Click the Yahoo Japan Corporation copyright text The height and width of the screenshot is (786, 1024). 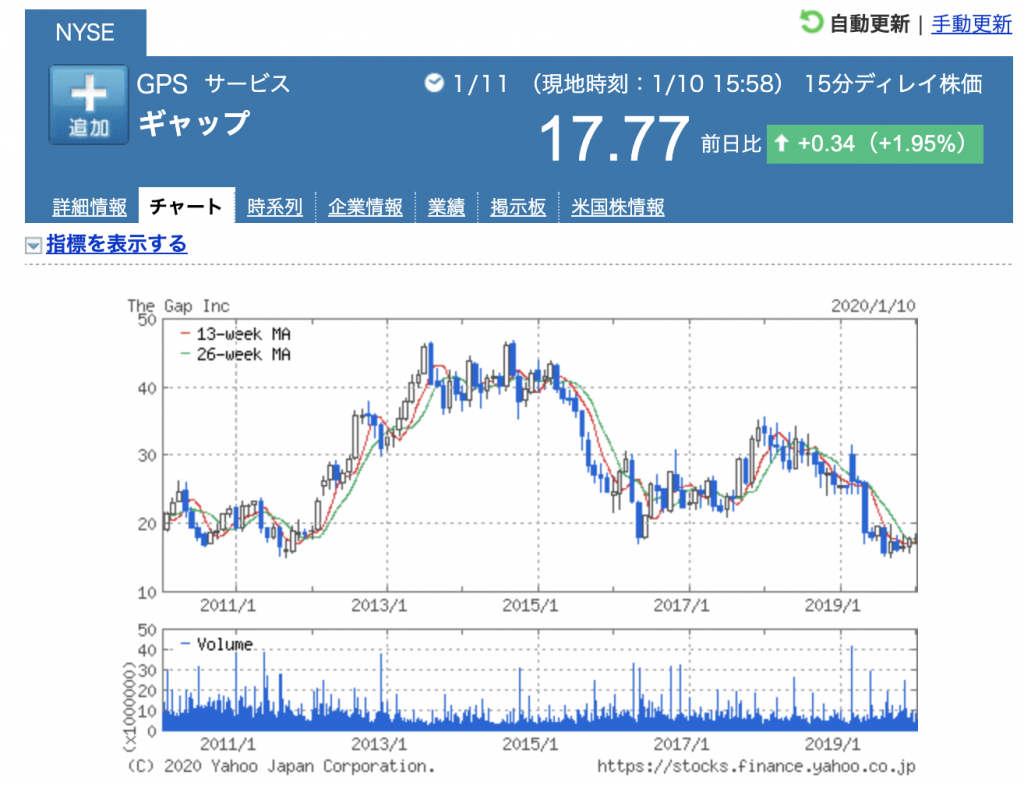tap(281, 766)
